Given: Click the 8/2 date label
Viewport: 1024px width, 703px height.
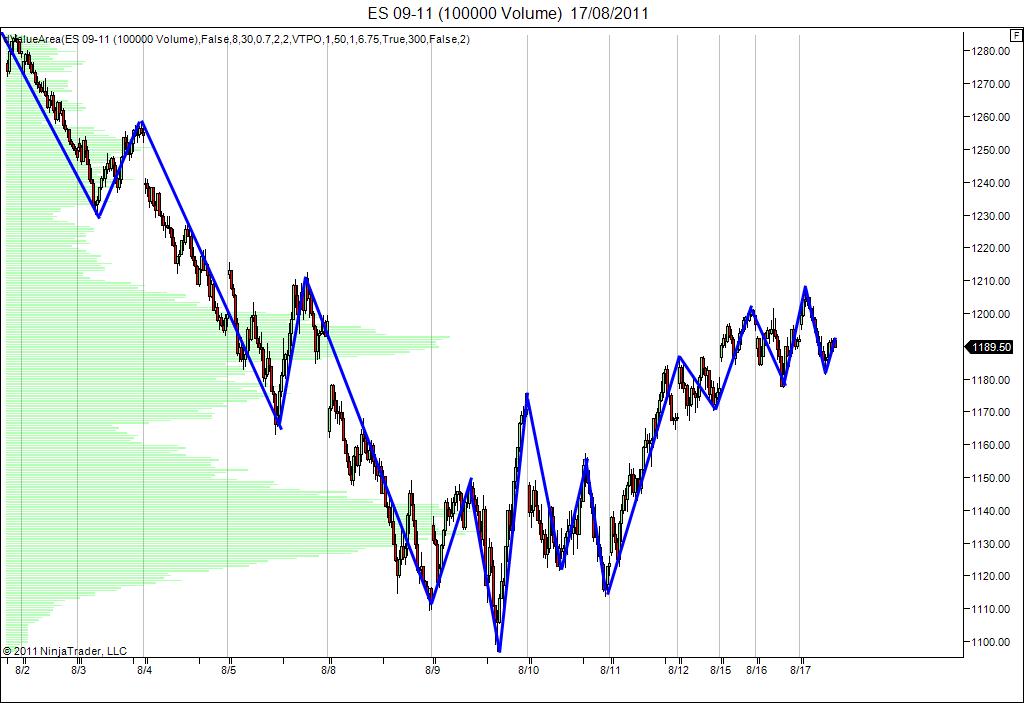Looking at the screenshot, I should (22, 670).
